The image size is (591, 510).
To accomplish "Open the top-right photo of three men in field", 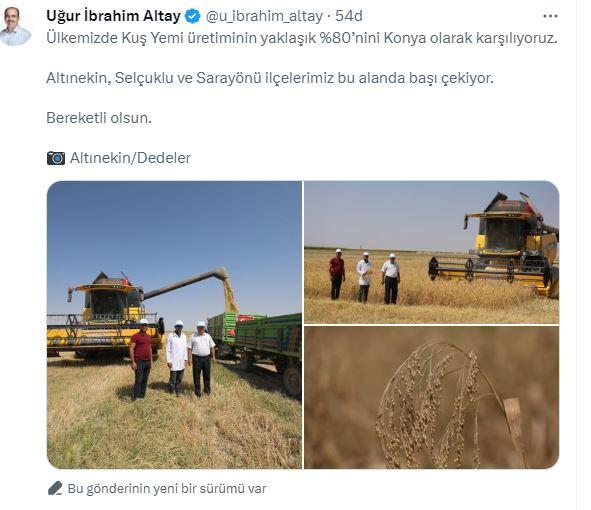I will [x=432, y=252].
